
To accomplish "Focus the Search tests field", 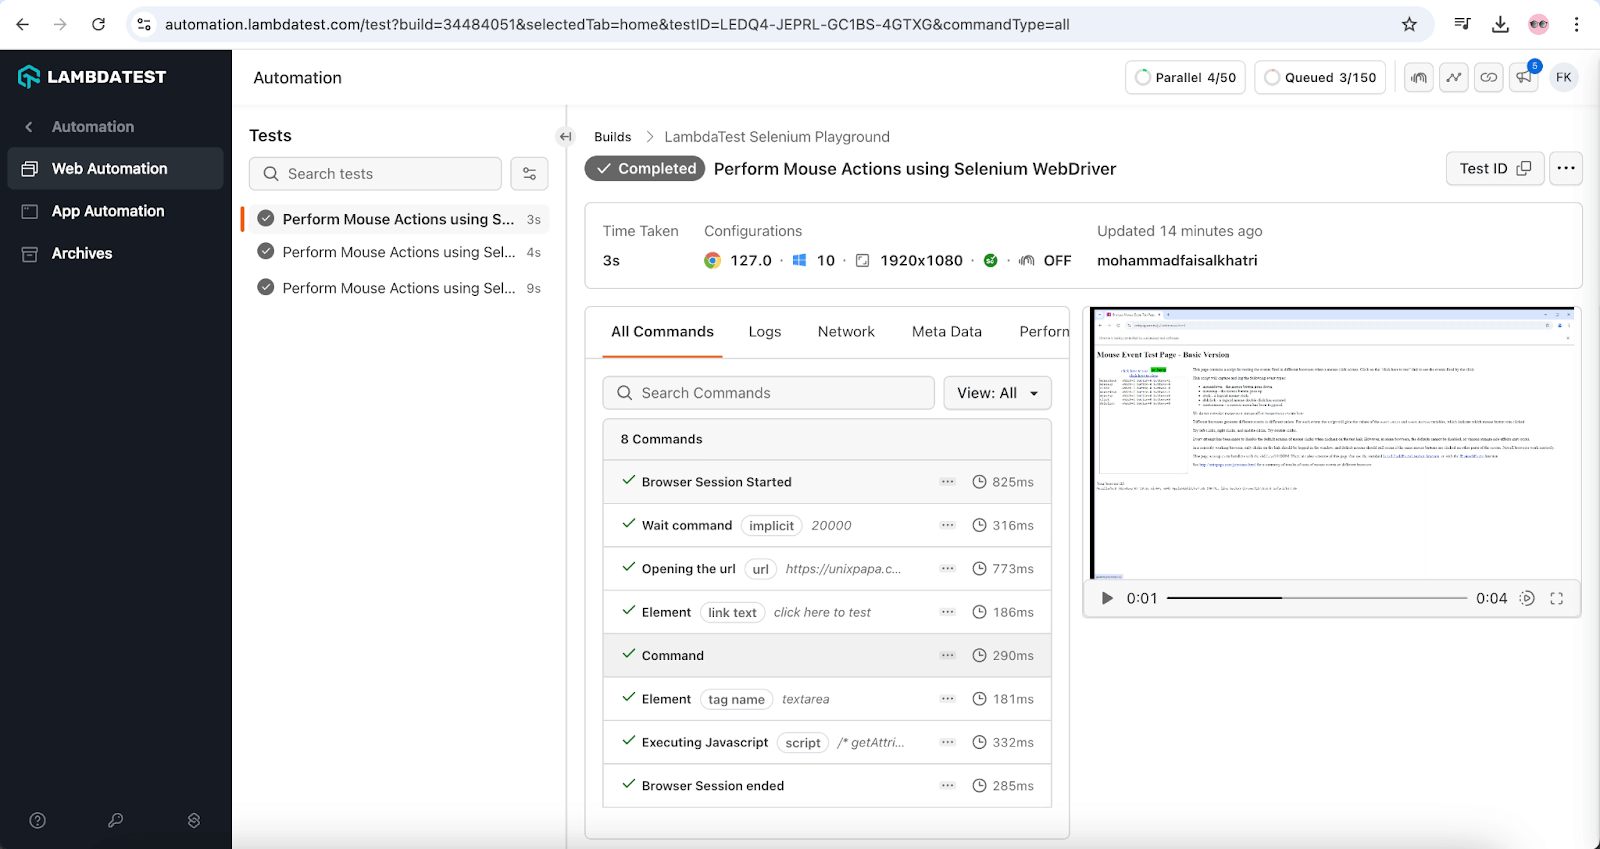I will point(375,174).
